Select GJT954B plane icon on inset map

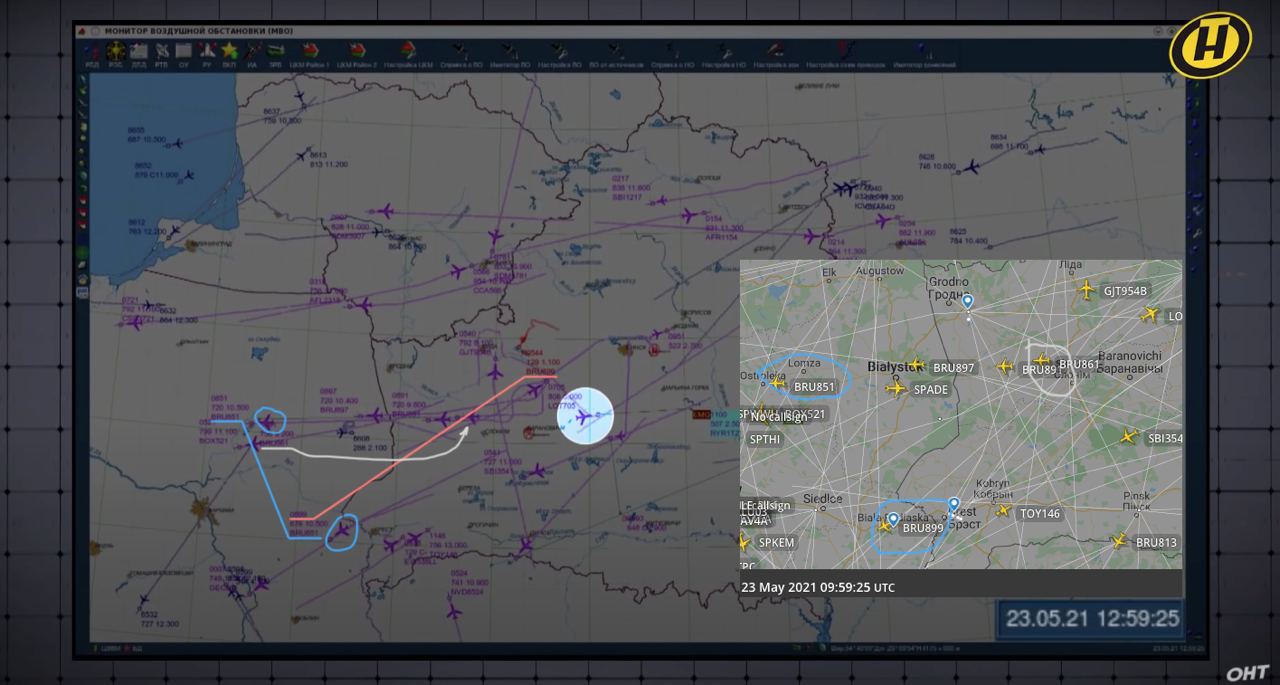pyautogui.click(x=1087, y=290)
